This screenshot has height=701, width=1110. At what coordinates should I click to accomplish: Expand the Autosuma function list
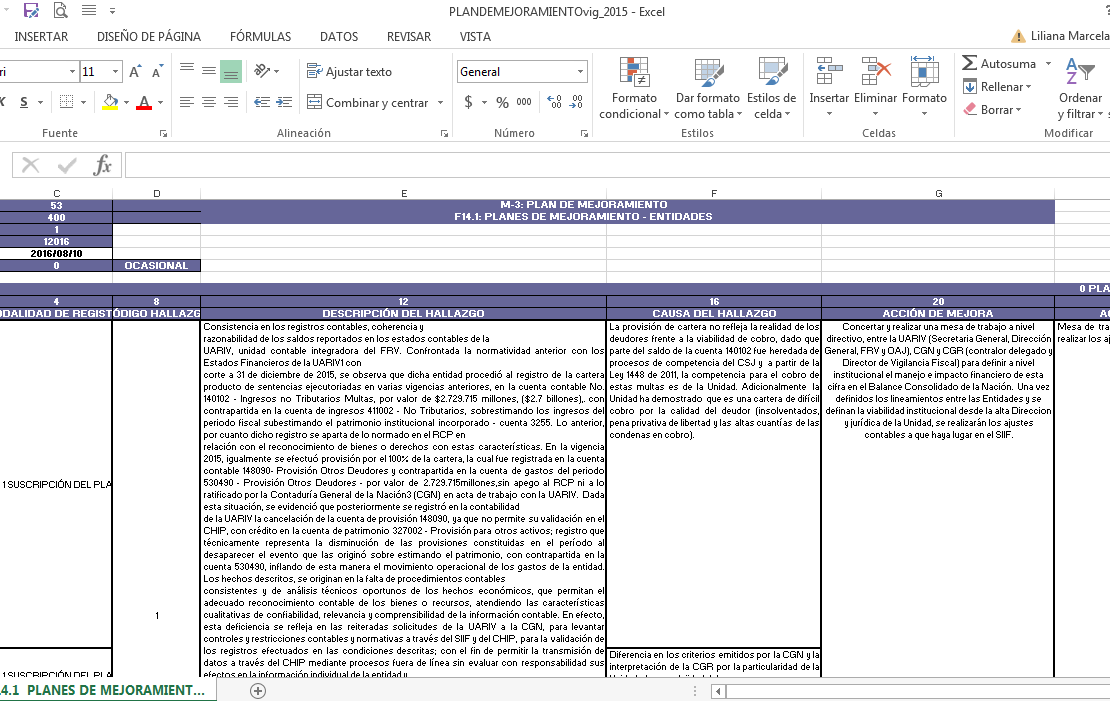[x=1048, y=64]
